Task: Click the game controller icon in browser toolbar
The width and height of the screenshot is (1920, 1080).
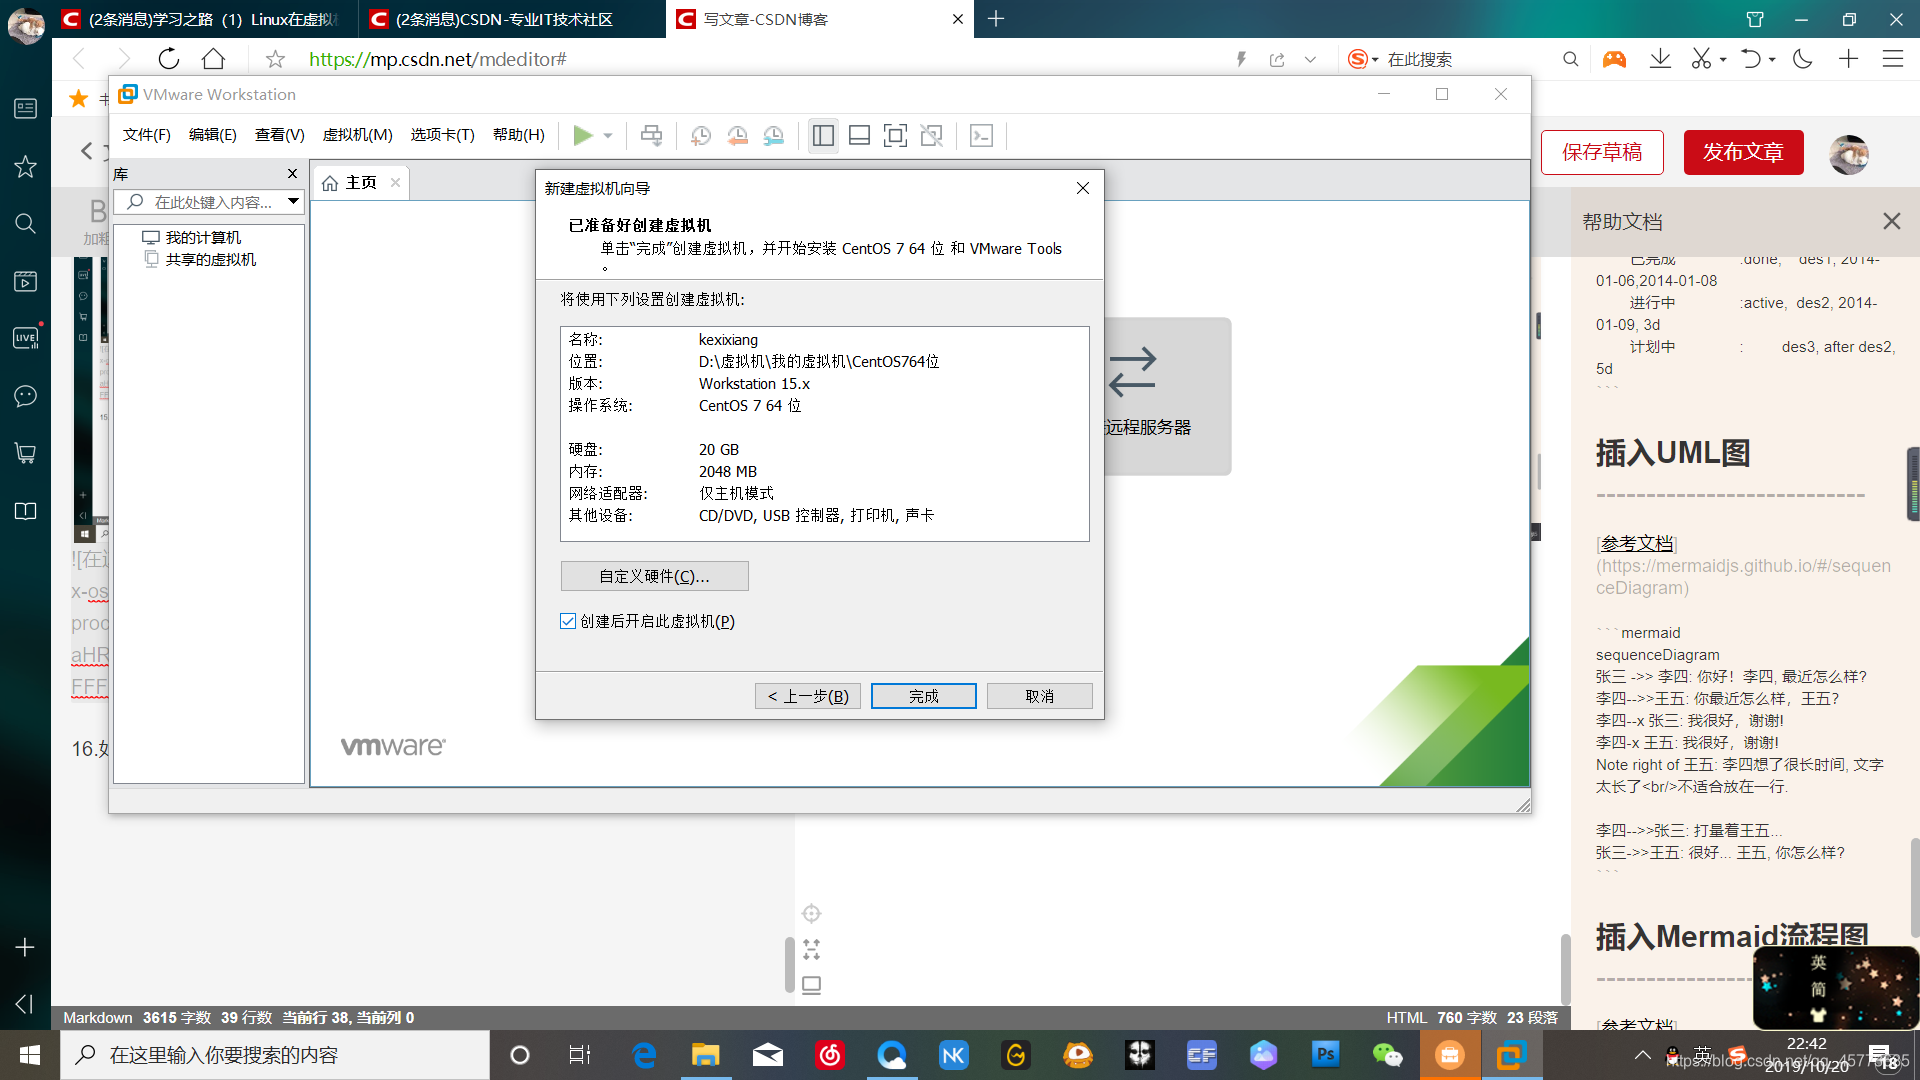Action: tap(1614, 59)
